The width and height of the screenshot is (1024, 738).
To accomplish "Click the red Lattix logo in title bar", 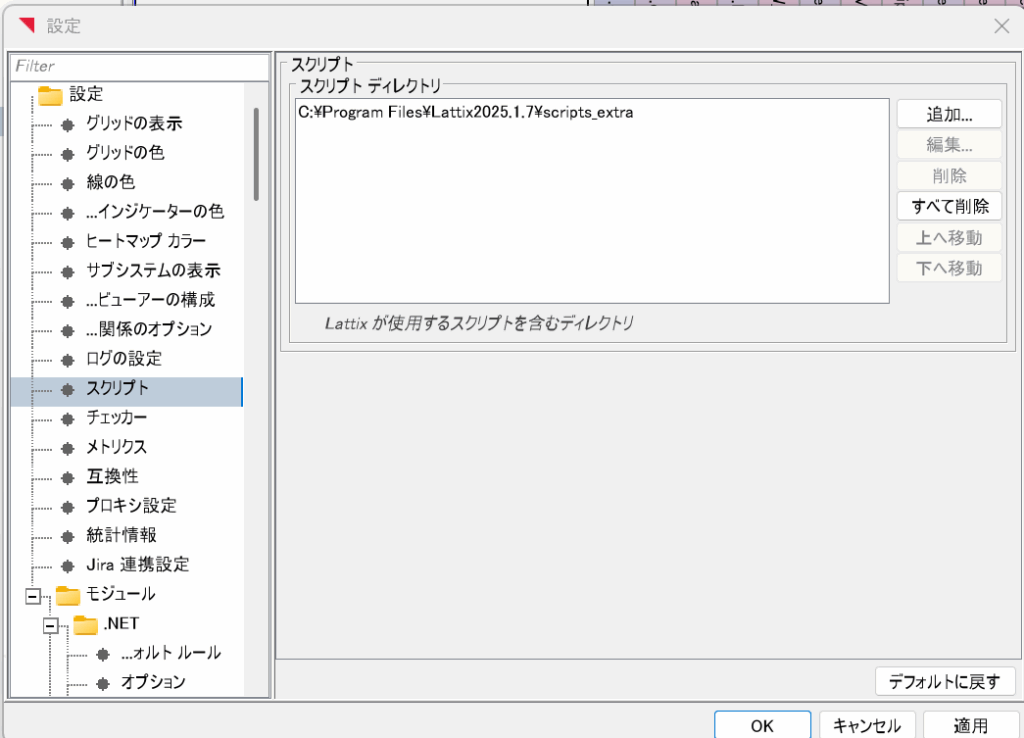I will click(x=27, y=26).
